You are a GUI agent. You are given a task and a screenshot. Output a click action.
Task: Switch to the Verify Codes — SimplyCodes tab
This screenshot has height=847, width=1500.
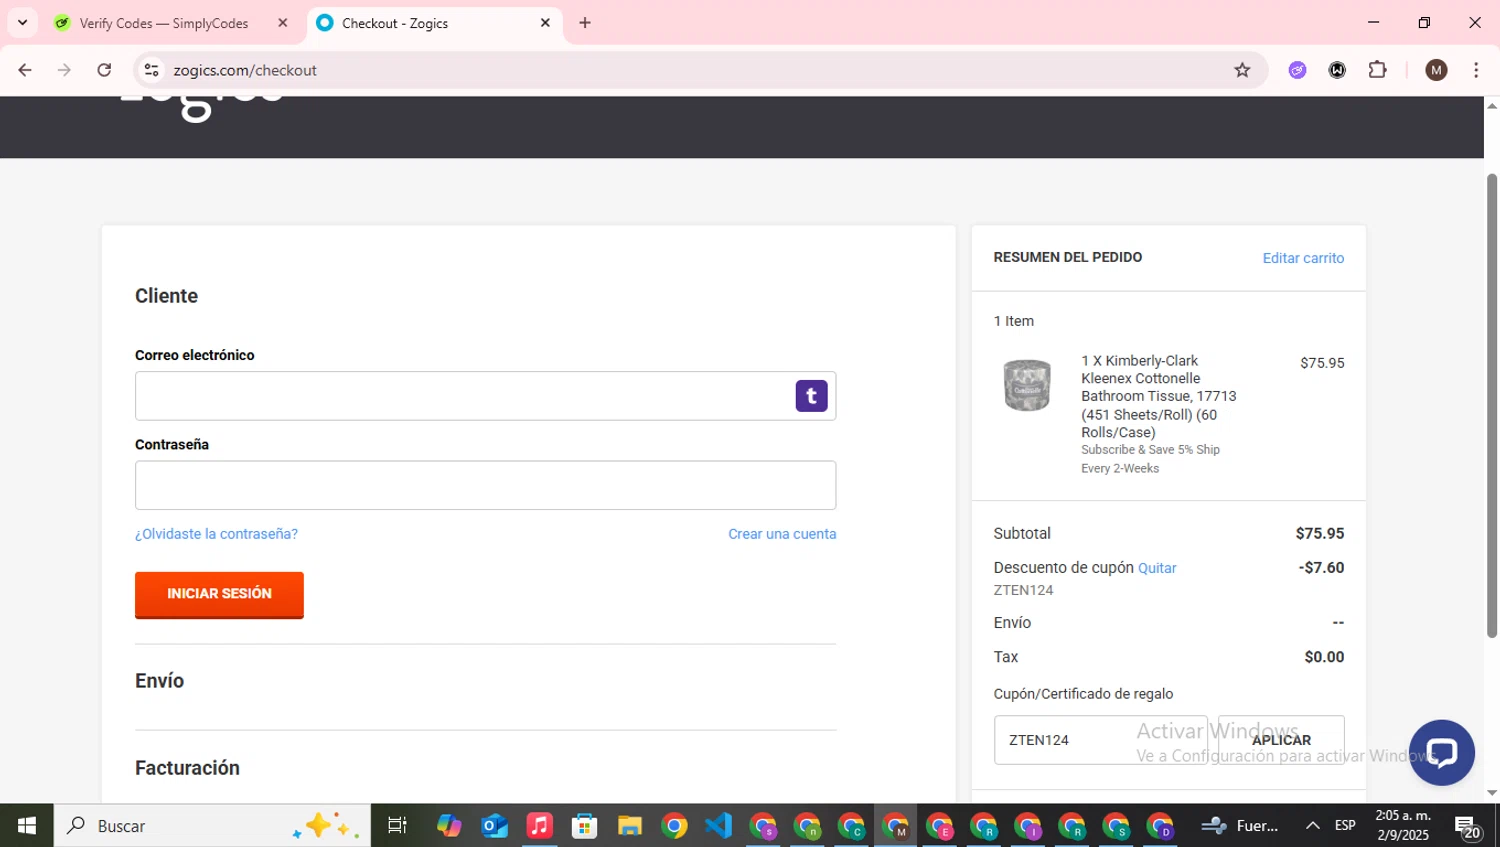[x=165, y=23]
